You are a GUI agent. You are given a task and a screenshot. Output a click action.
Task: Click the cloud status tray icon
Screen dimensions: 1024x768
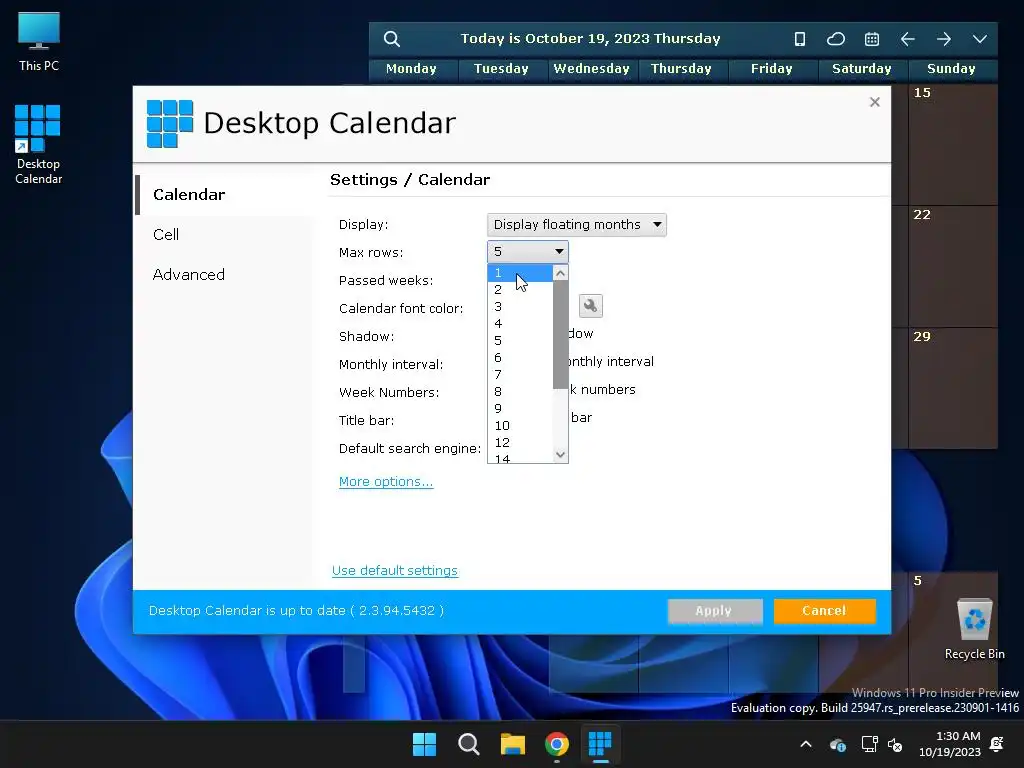coord(838,744)
